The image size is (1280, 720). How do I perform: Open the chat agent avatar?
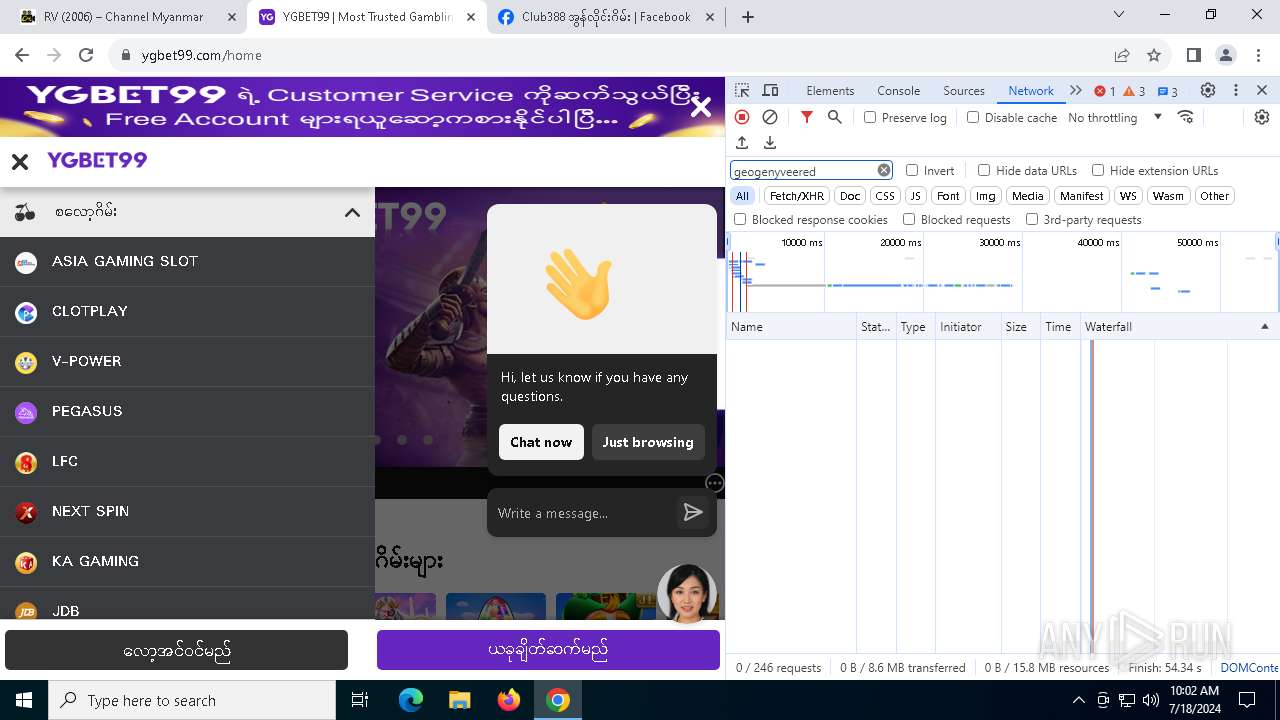point(687,593)
